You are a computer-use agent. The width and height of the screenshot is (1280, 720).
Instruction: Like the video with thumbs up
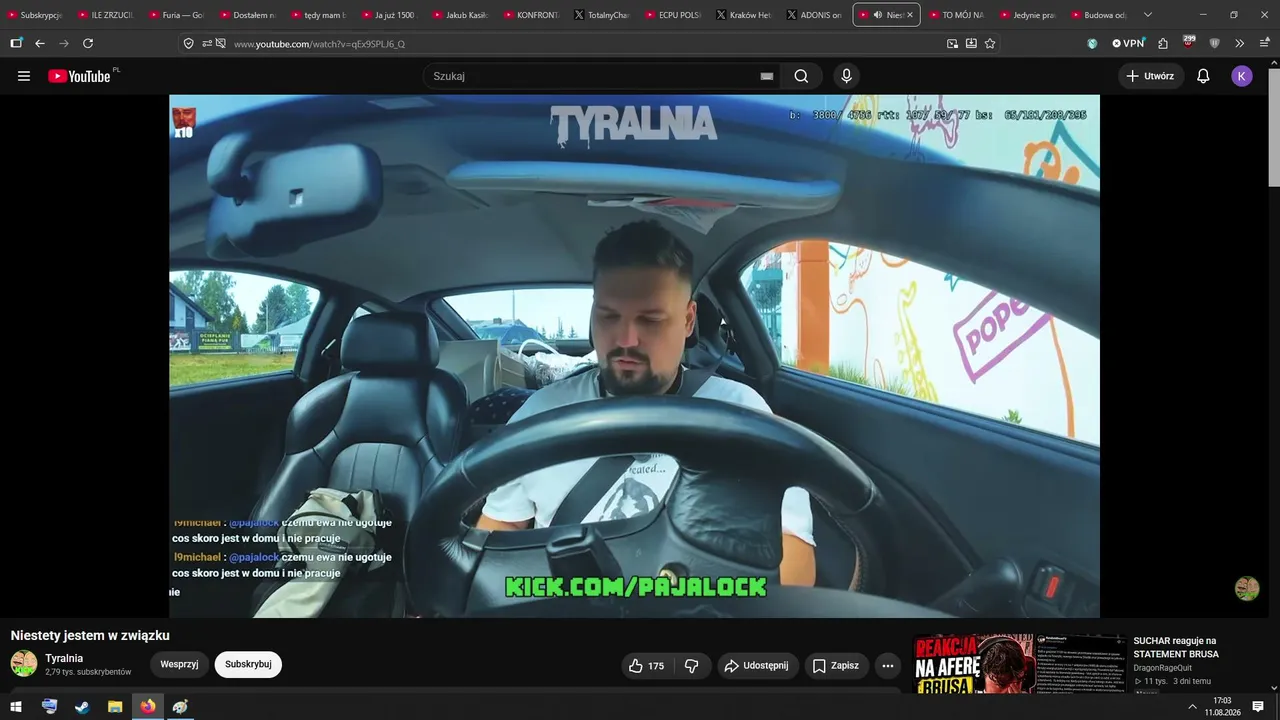(x=646, y=666)
